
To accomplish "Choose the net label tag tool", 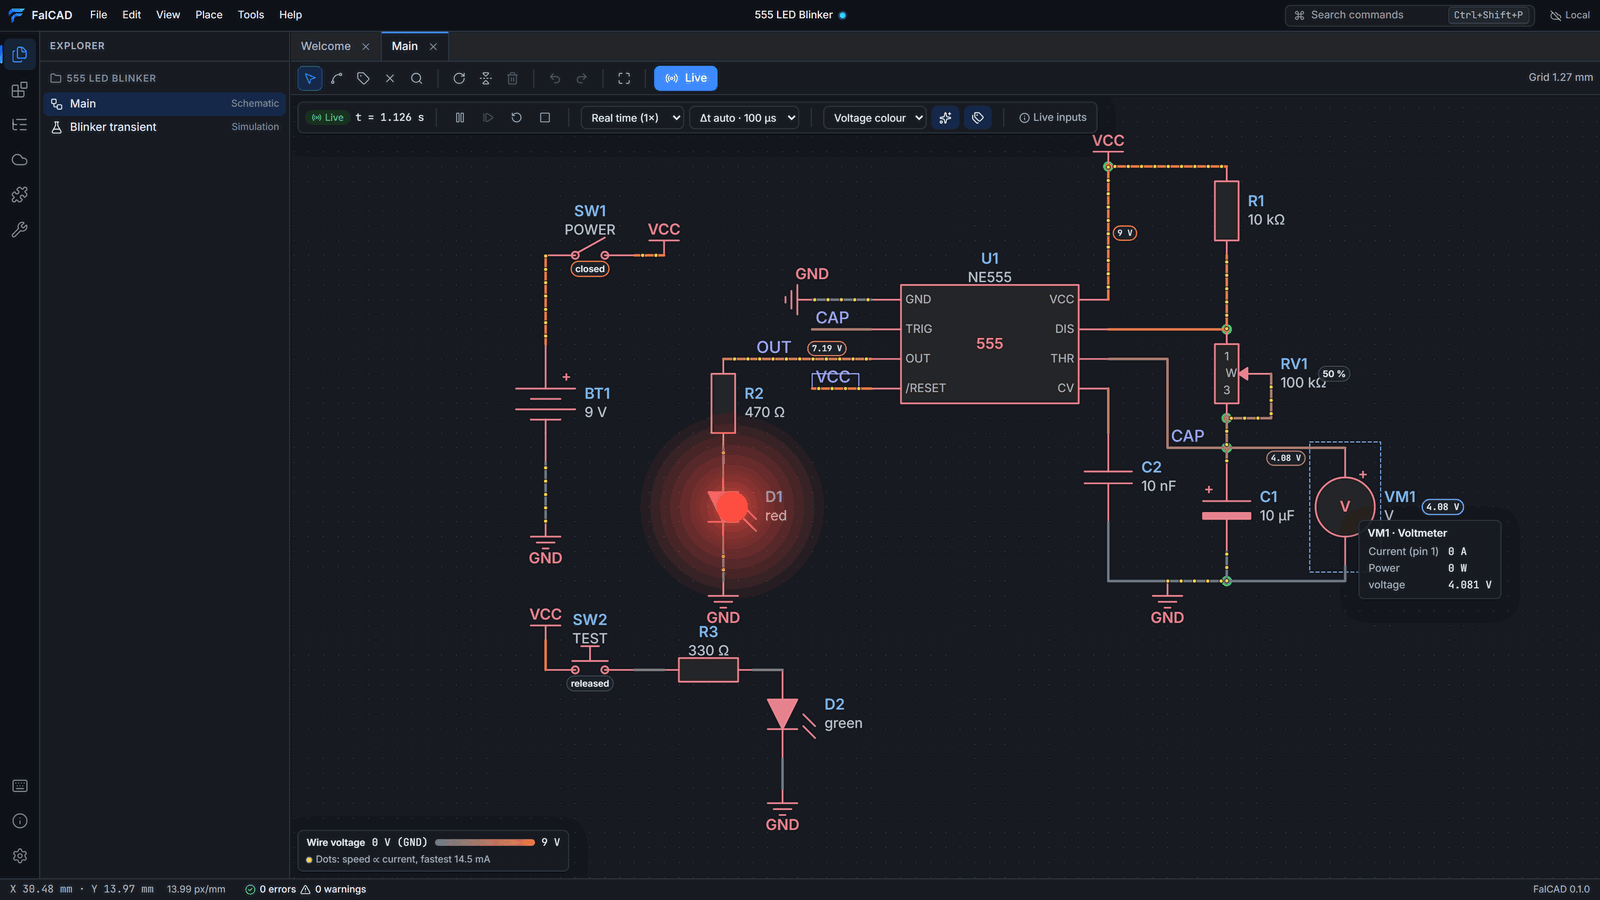I will (x=364, y=78).
